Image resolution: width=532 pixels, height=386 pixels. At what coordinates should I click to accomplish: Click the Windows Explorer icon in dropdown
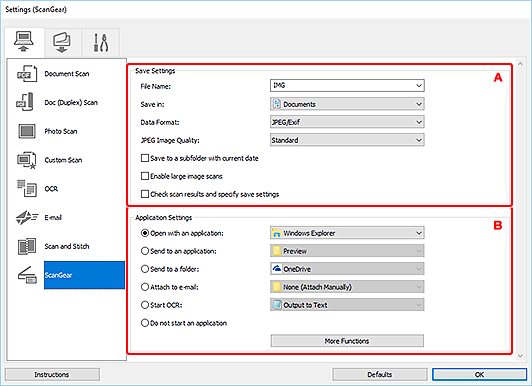pyautogui.click(x=277, y=233)
